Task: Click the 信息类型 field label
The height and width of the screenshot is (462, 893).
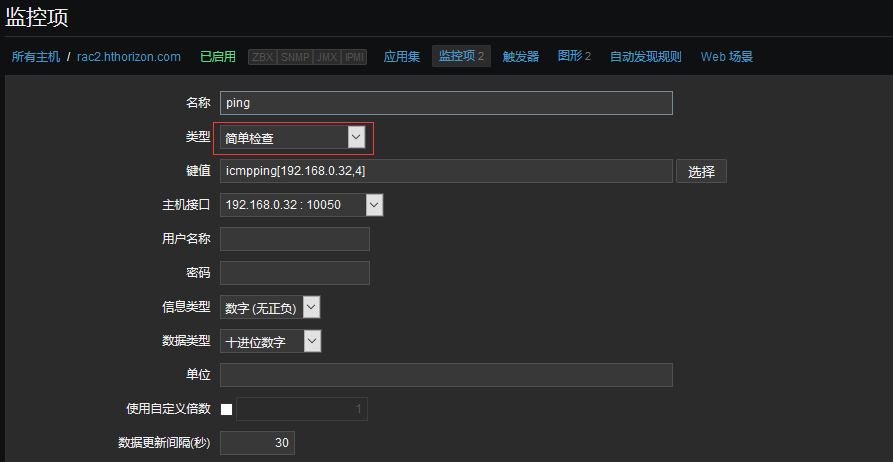Action: [x=186, y=307]
